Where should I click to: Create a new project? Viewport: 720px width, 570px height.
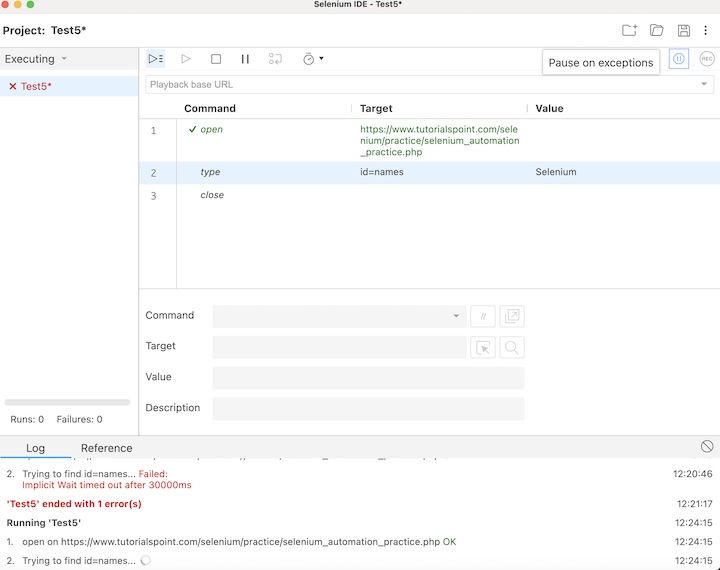(629, 31)
